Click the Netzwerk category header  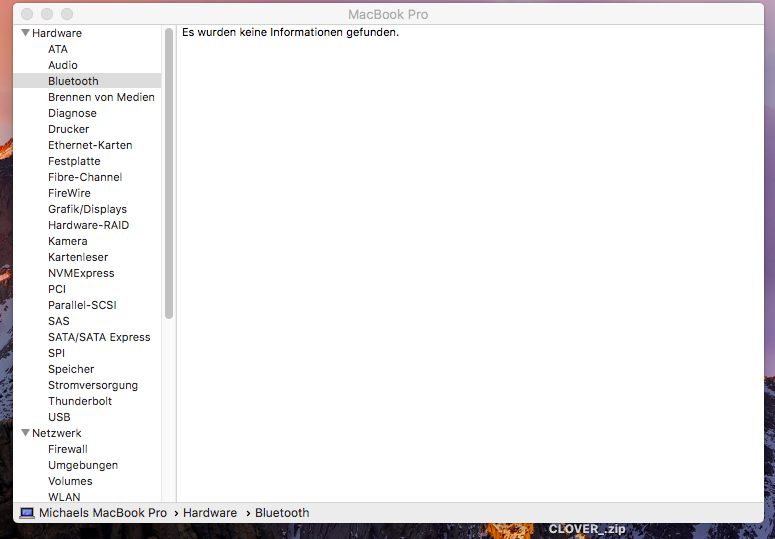pos(57,433)
